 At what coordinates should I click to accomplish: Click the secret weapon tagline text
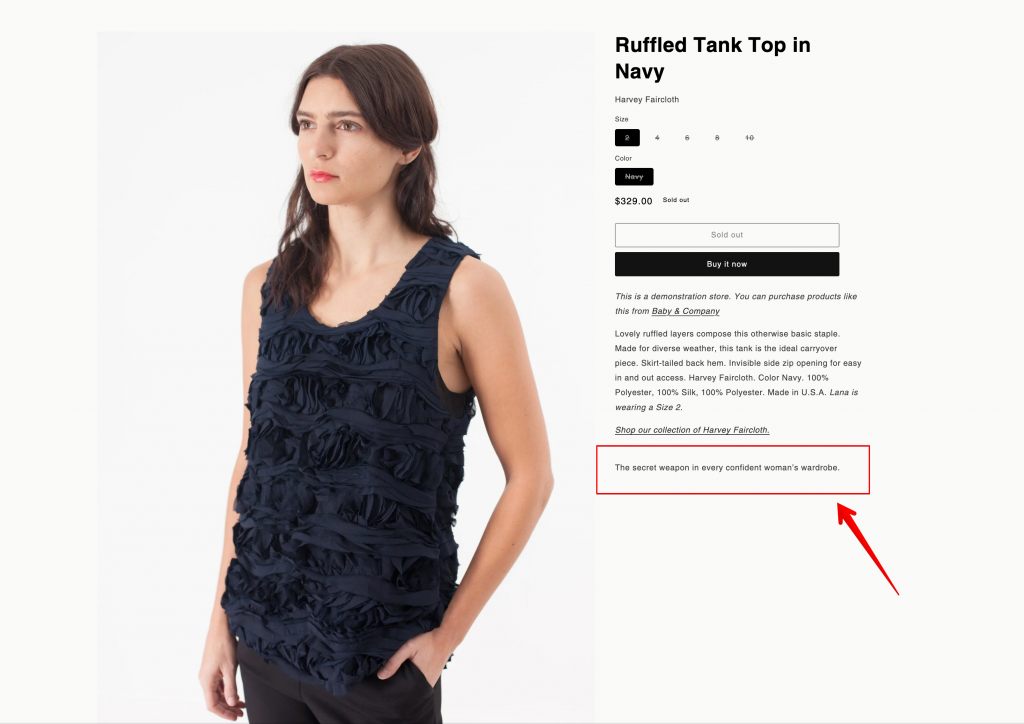tap(727, 468)
